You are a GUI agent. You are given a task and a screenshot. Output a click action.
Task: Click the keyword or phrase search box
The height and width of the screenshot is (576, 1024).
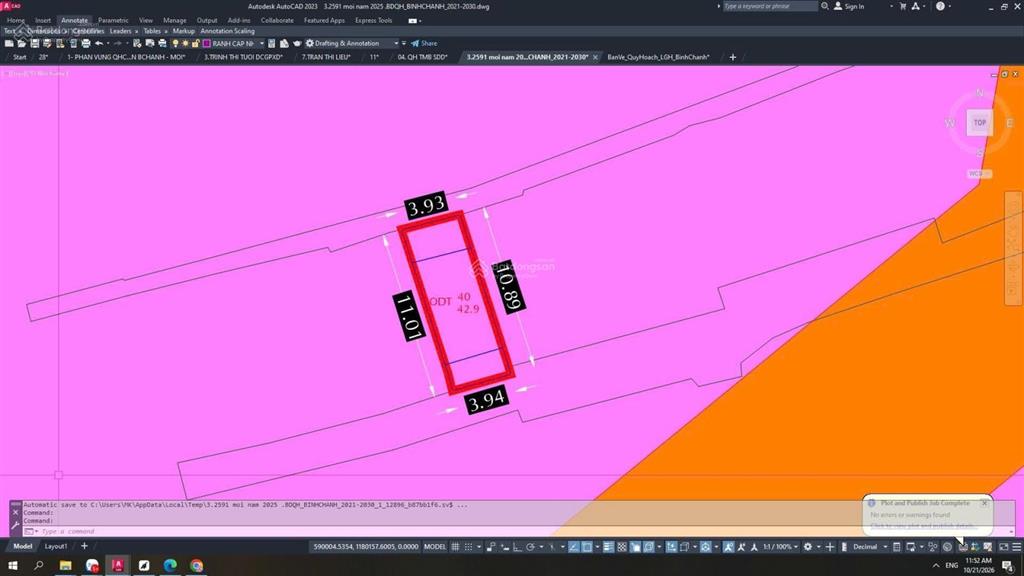tap(770, 6)
